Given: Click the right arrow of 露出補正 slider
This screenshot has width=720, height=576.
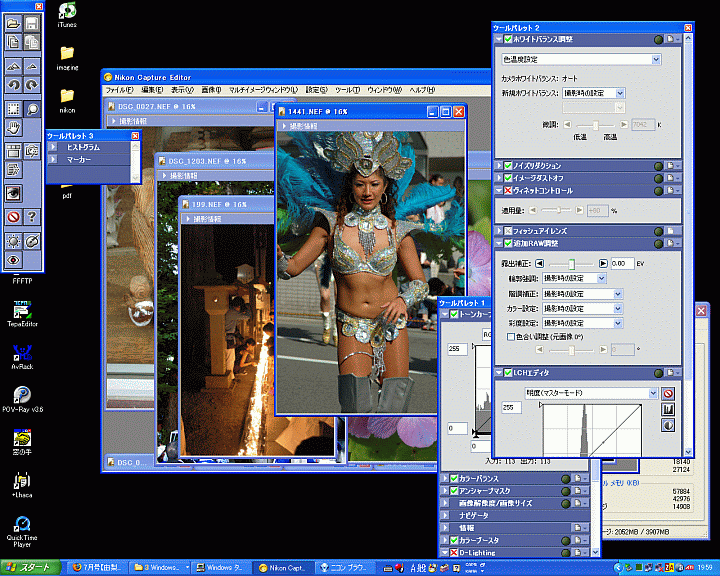Looking at the screenshot, I should pos(603,263).
